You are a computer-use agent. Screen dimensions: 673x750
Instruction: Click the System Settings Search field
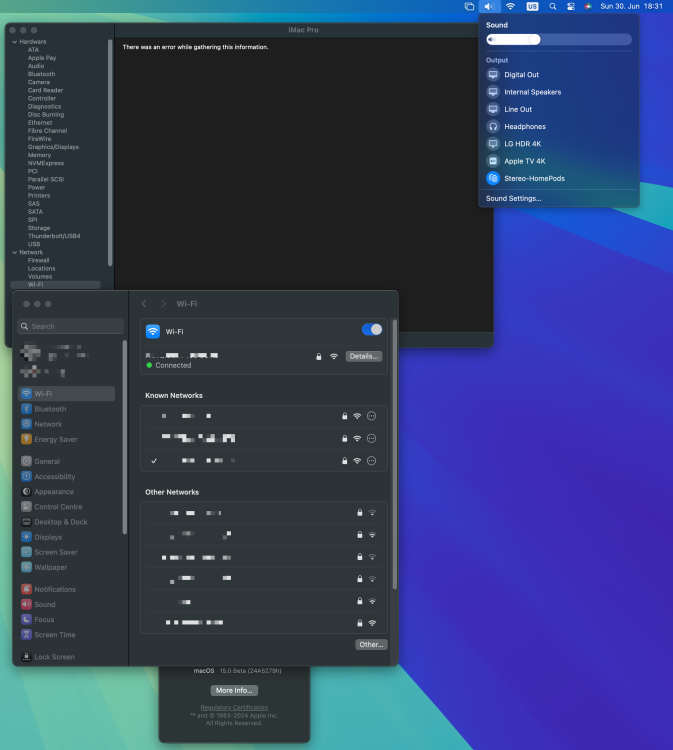(x=70, y=326)
